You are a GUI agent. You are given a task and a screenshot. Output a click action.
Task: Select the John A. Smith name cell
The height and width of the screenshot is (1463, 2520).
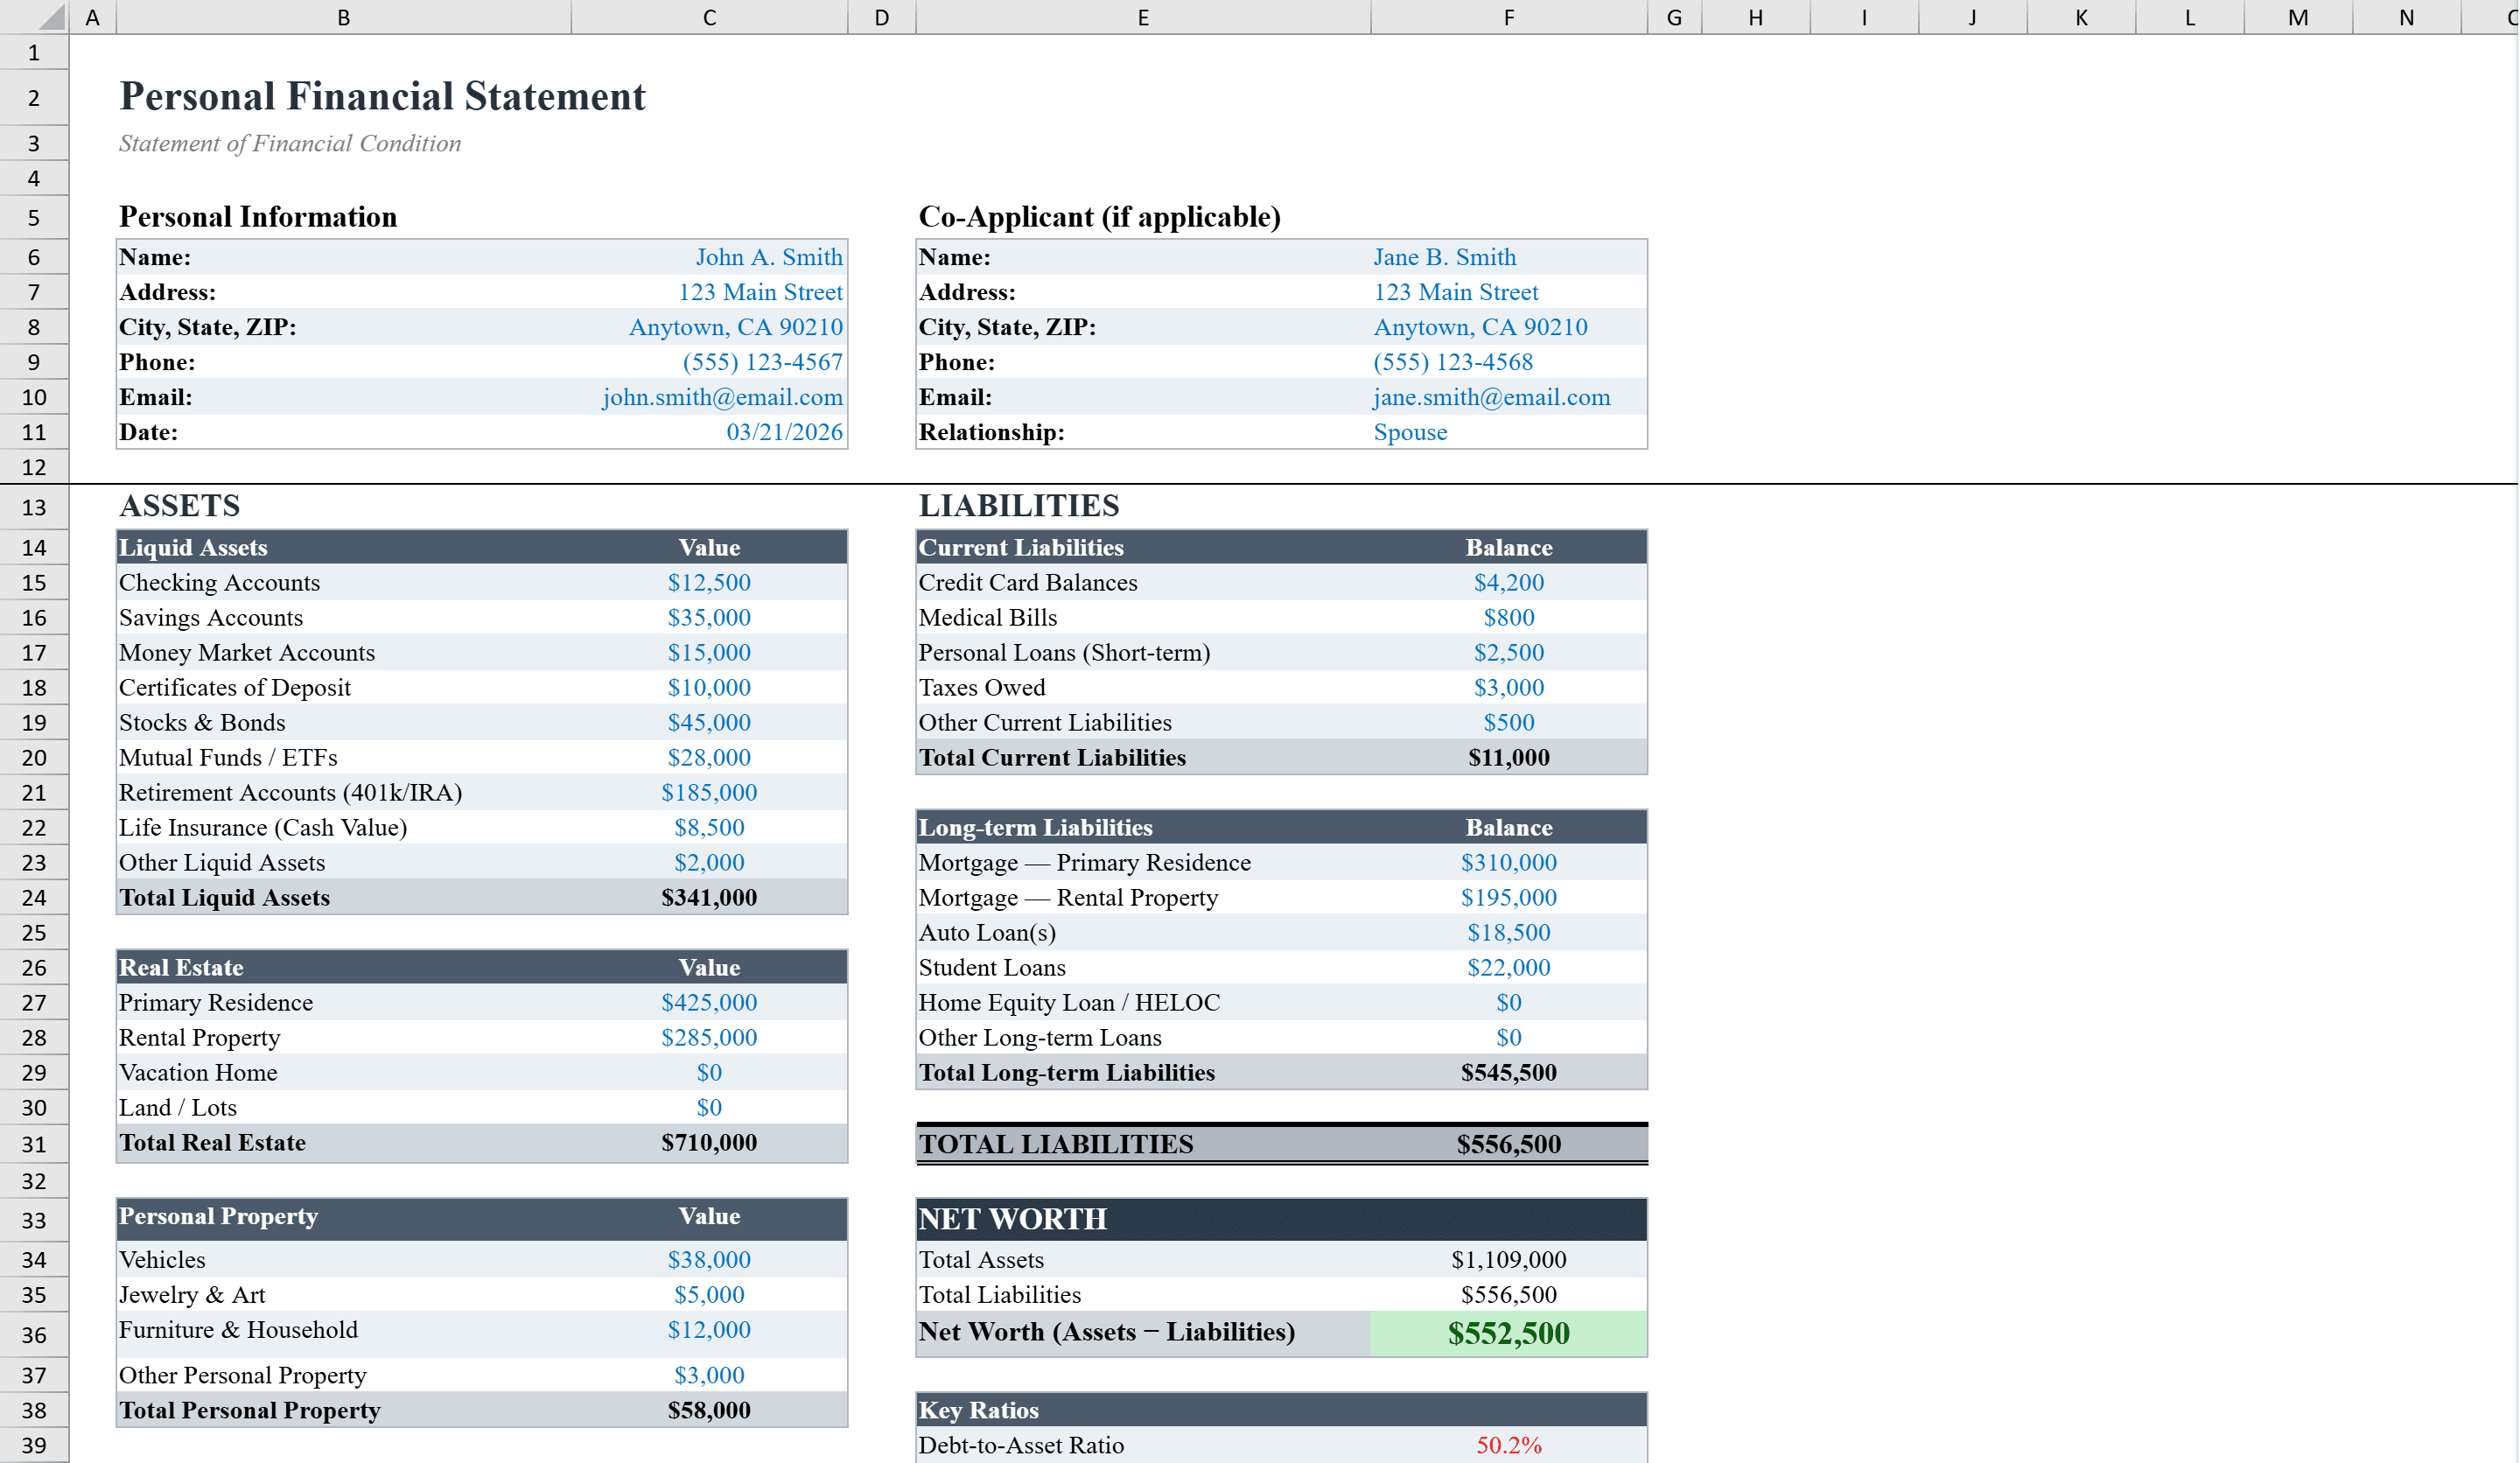coord(770,257)
